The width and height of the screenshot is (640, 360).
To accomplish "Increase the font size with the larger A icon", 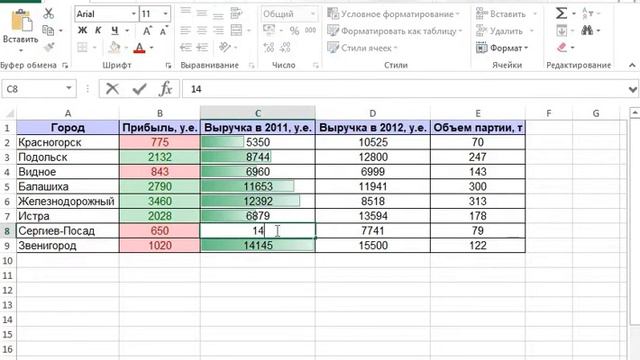I will [x=147, y=31].
